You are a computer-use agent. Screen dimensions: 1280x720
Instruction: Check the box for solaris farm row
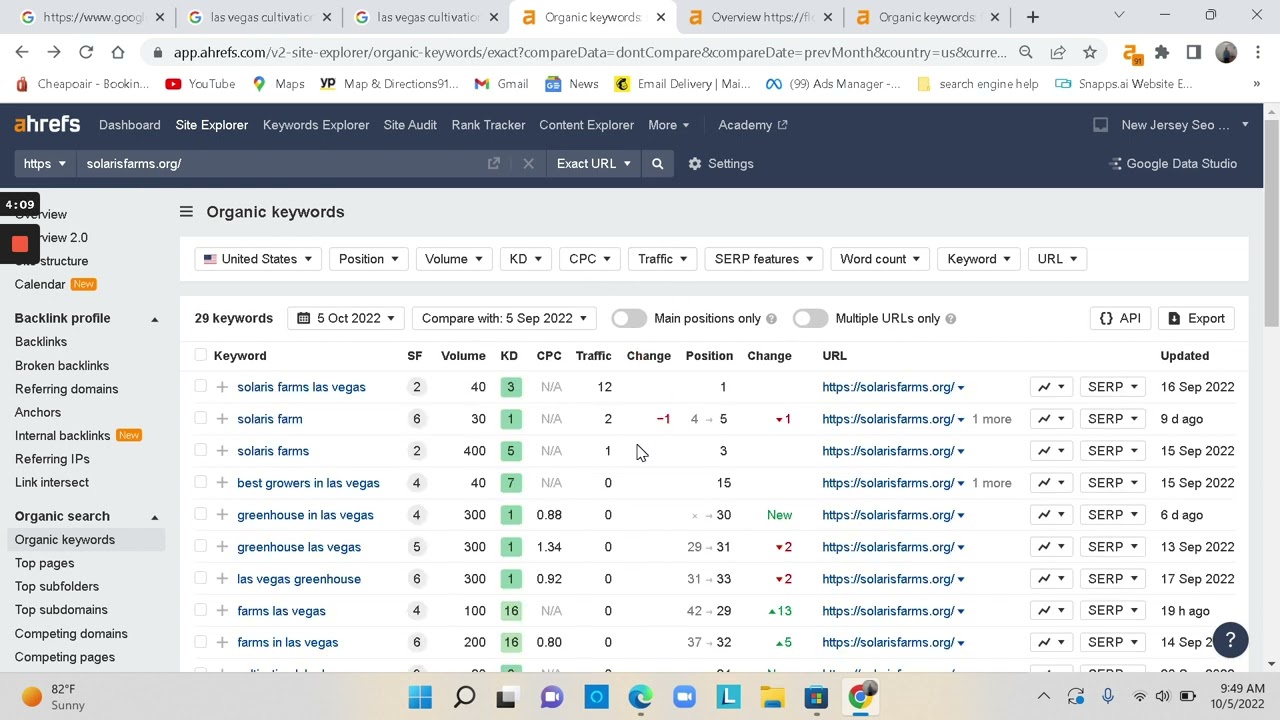click(201, 419)
